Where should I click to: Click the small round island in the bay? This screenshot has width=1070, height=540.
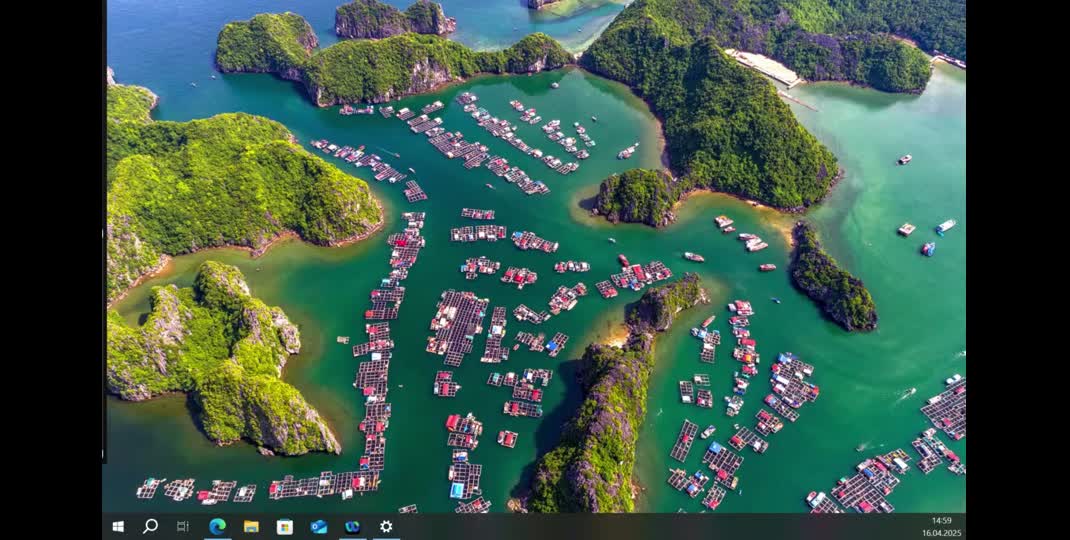(637, 196)
